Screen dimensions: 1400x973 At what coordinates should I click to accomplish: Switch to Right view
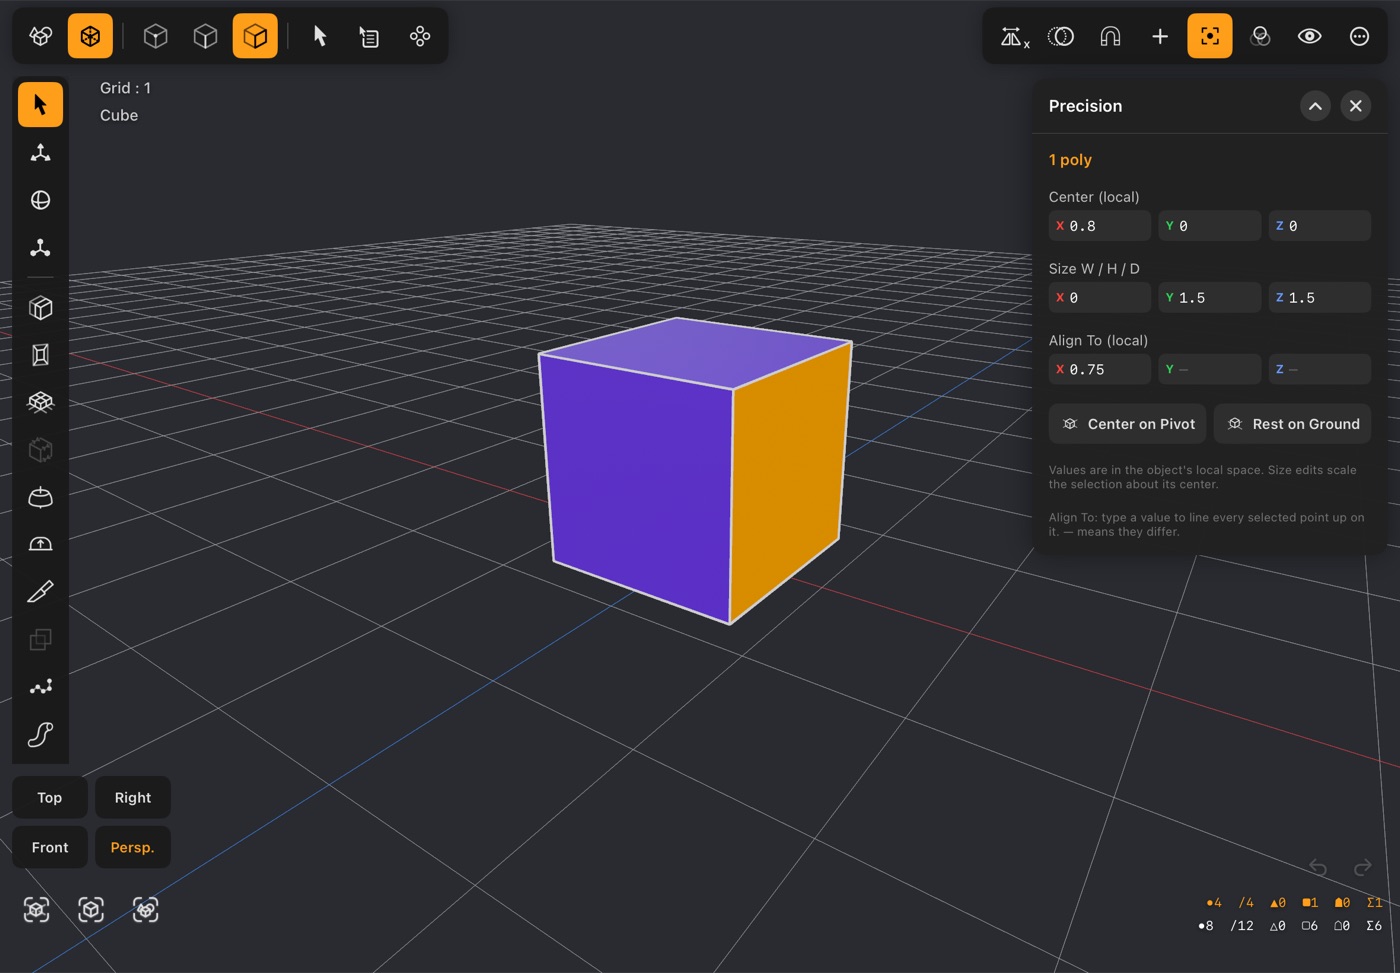coord(133,797)
